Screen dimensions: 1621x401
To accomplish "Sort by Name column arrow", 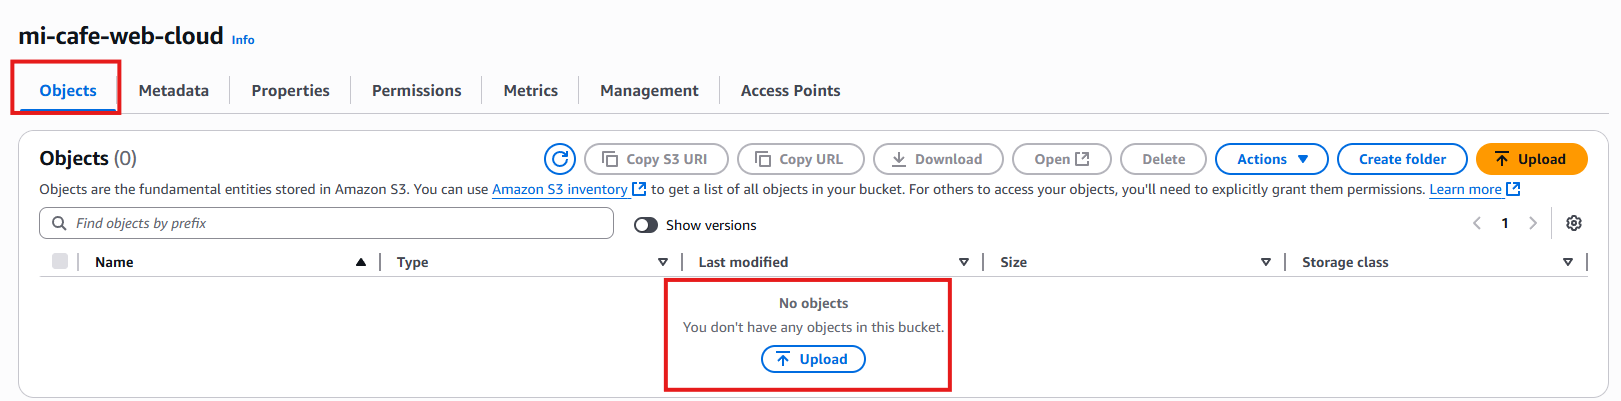I will tap(361, 262).
